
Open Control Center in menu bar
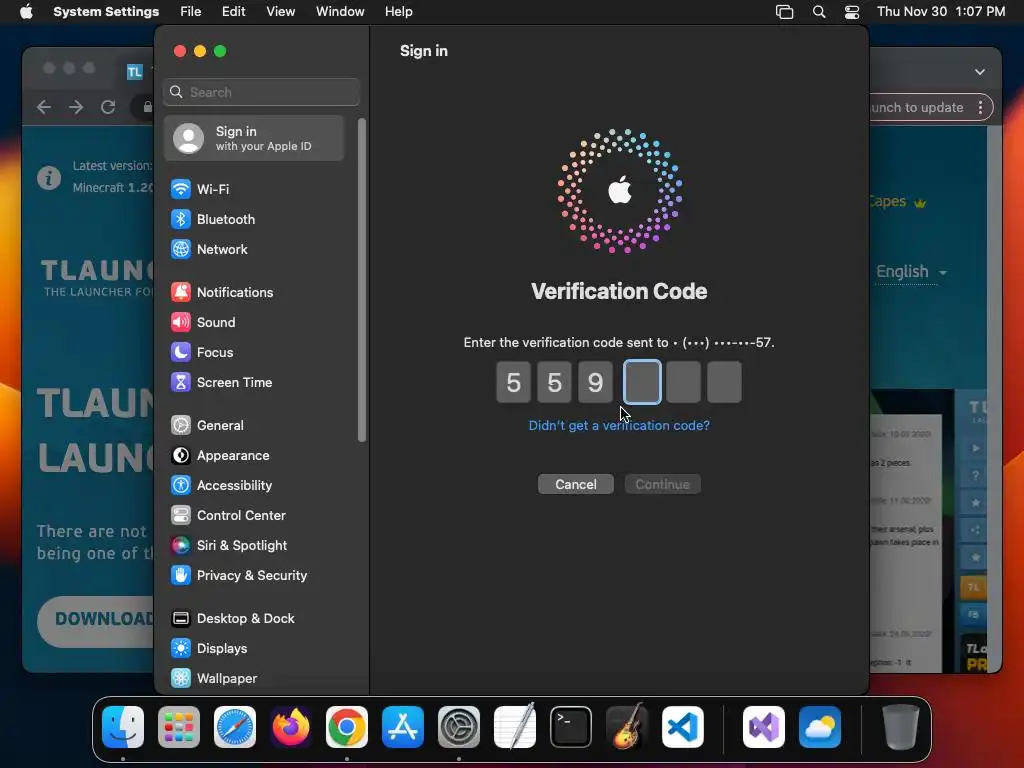coord(852,12)
